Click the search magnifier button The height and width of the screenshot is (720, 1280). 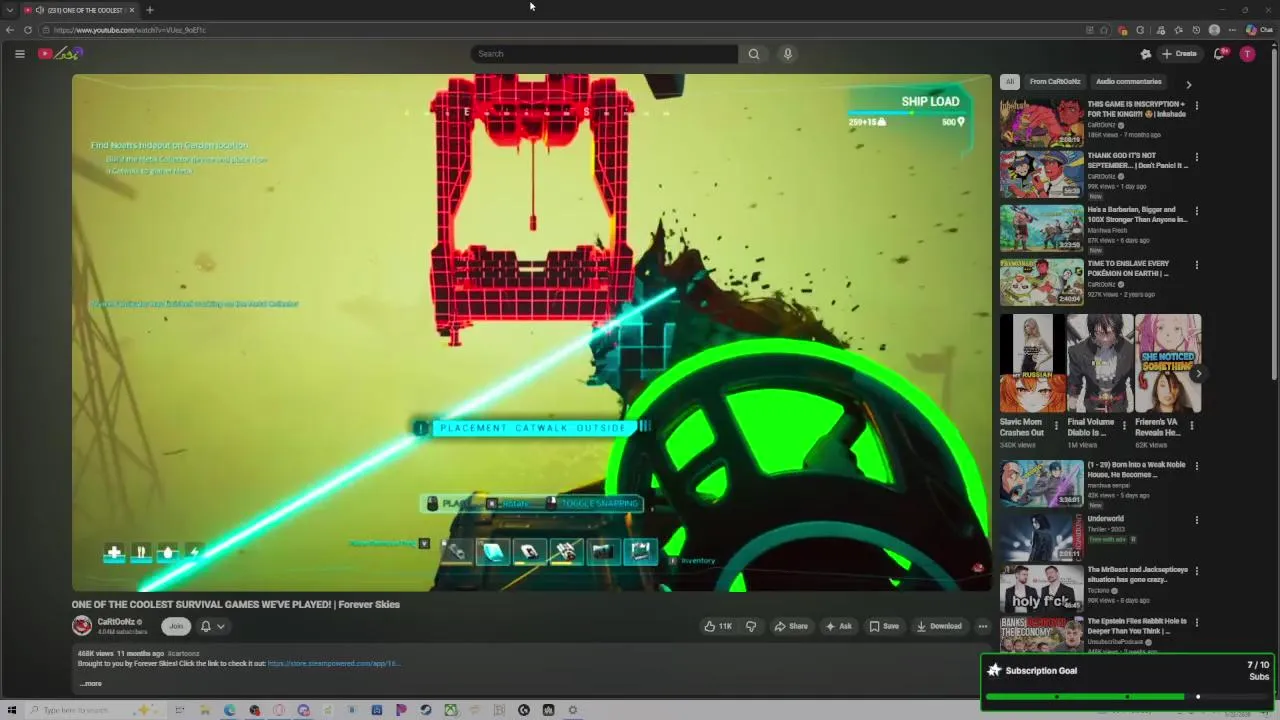(x=754, y=54)
